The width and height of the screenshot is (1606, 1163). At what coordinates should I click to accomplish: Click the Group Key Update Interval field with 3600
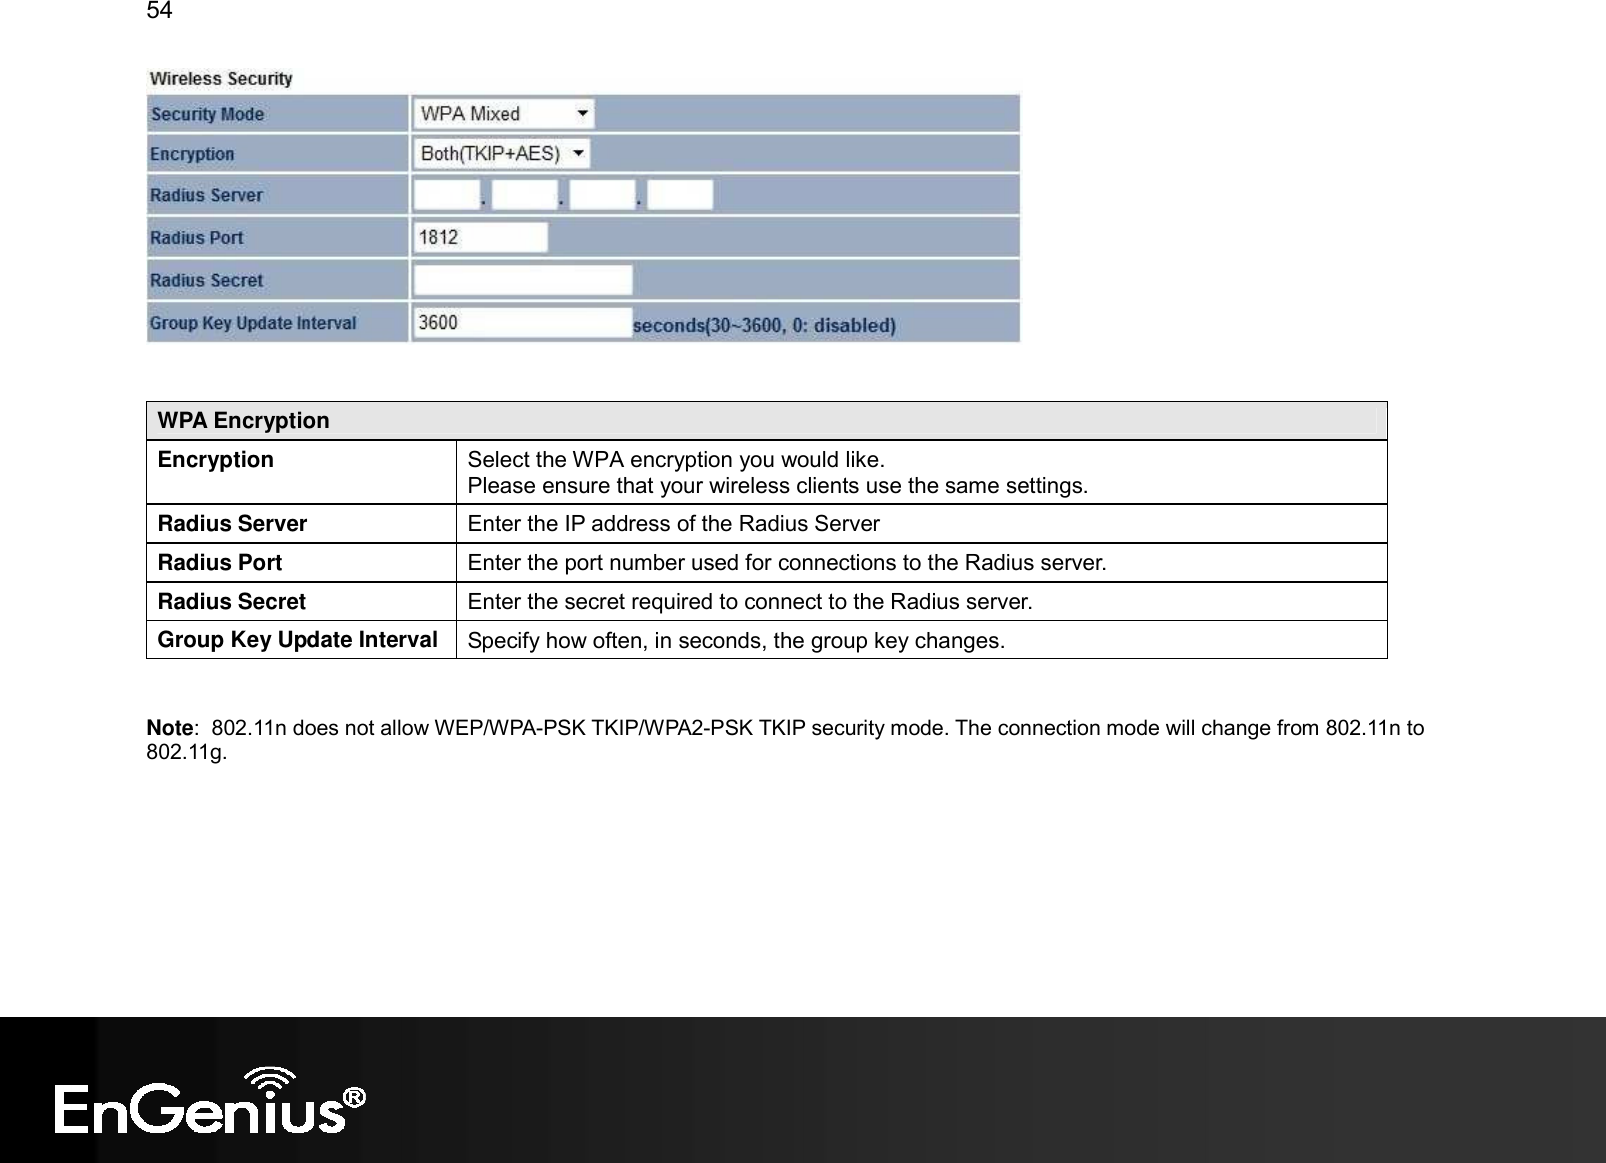(x=523, y=322)
